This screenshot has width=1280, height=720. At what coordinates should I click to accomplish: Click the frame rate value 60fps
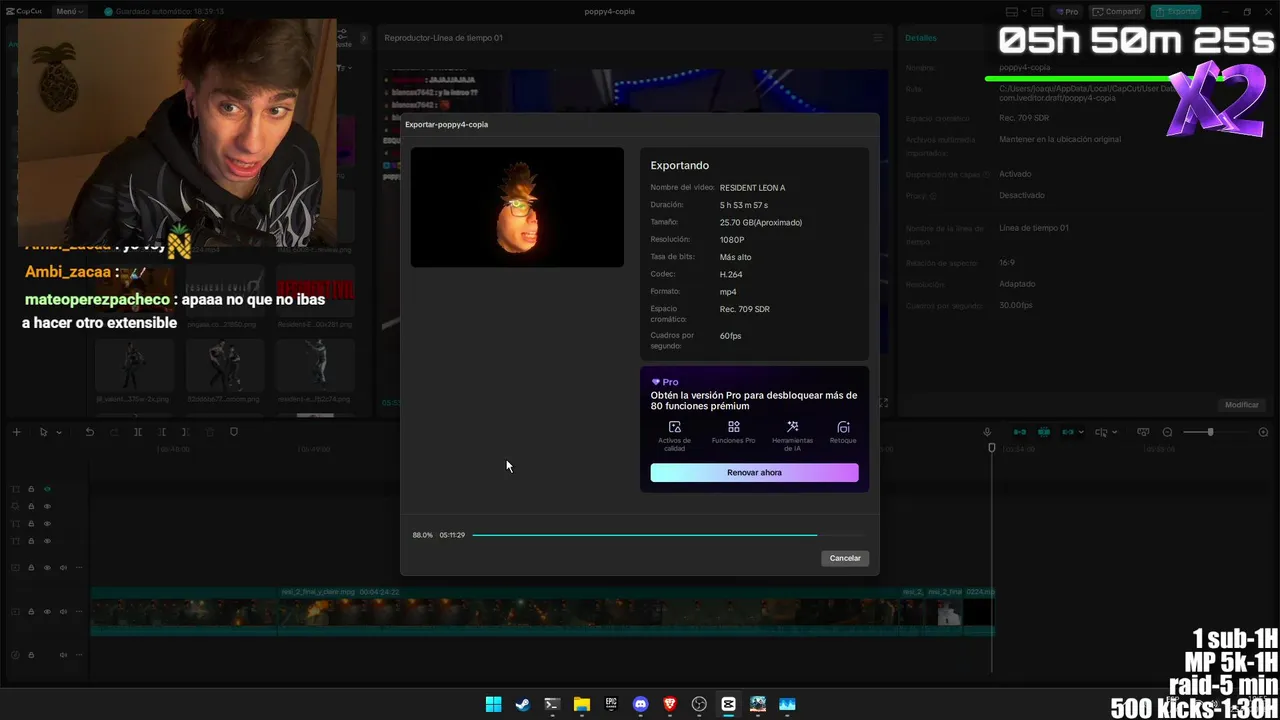tap(731, 336)
